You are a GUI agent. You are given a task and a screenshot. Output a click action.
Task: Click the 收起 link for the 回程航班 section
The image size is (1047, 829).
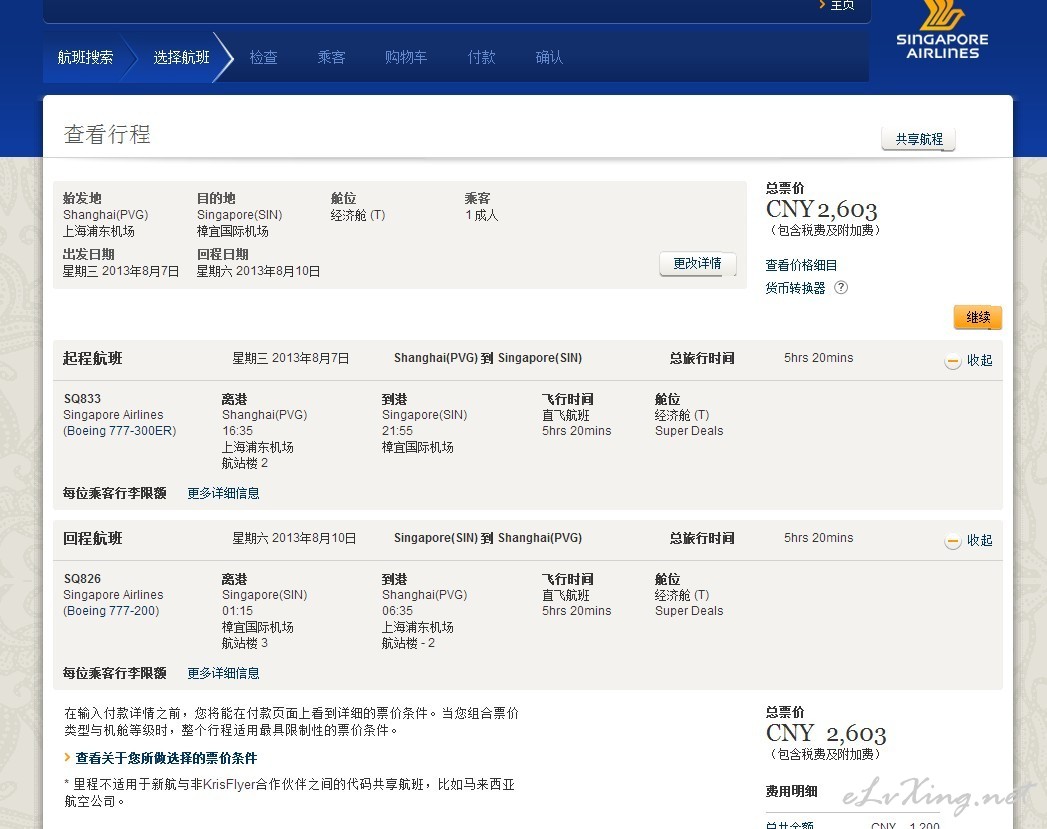[x=980, y=540]
